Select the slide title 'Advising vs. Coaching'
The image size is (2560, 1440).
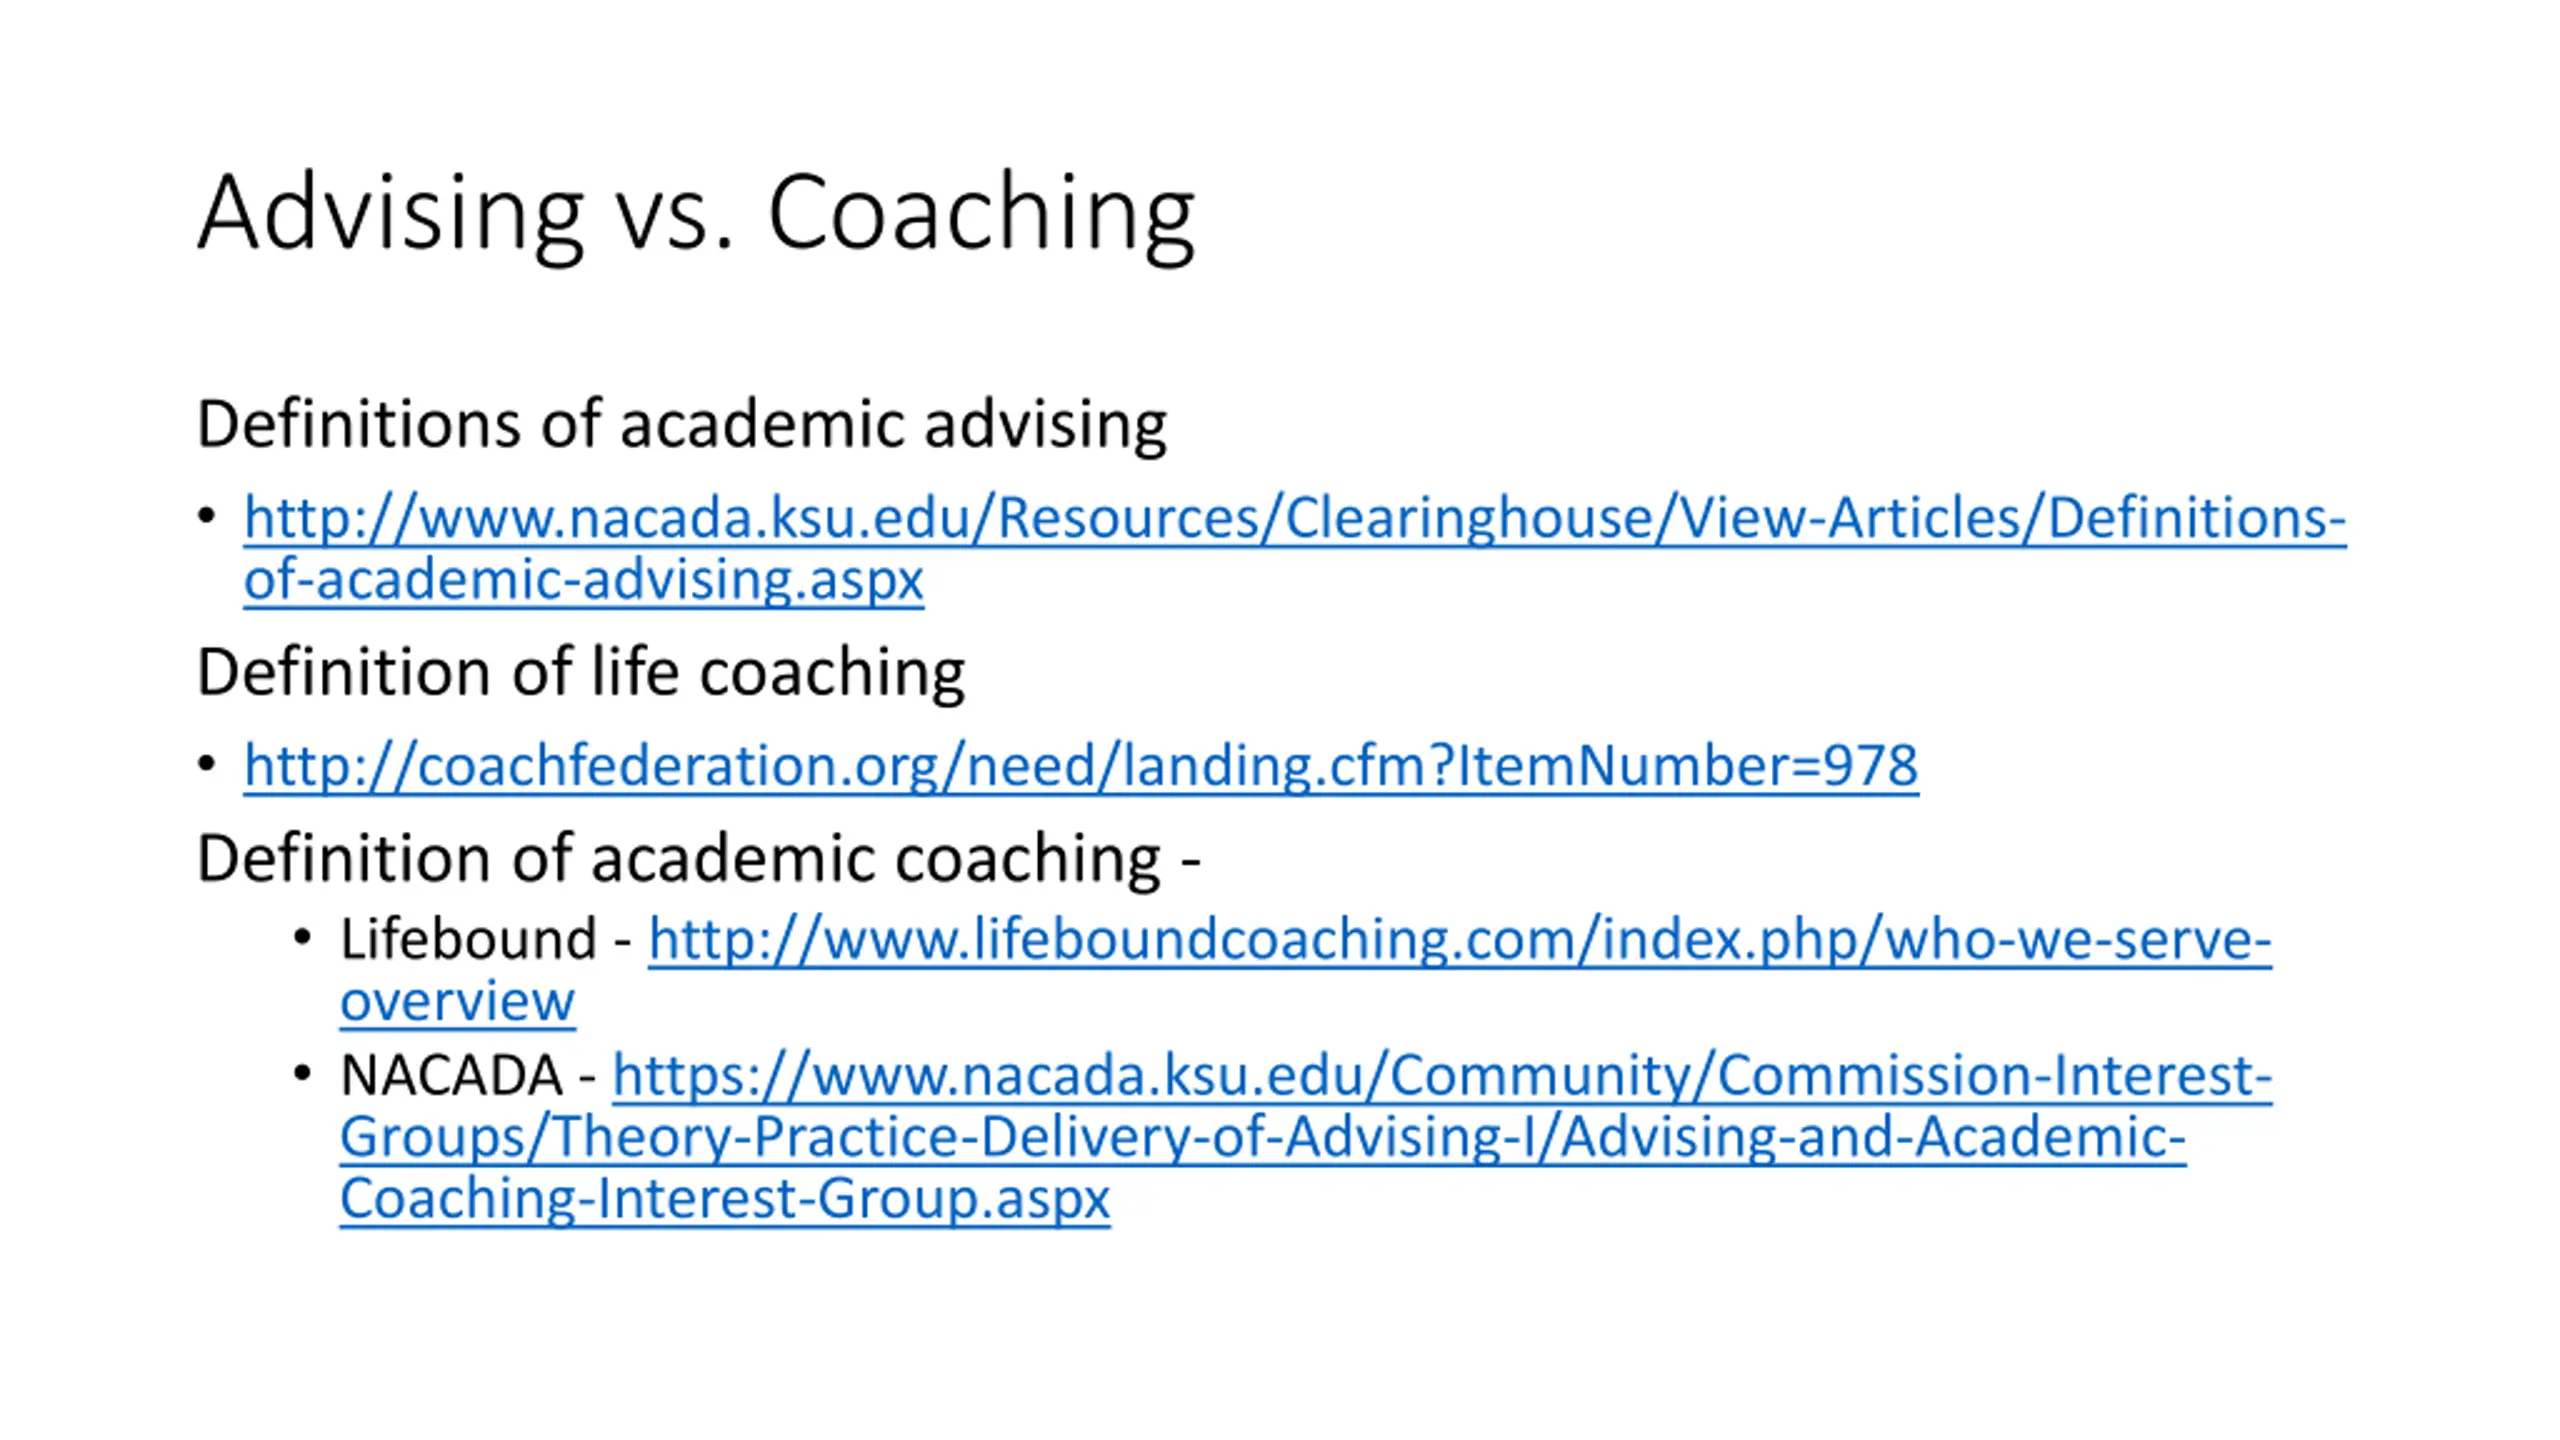[x=696, y=214]
